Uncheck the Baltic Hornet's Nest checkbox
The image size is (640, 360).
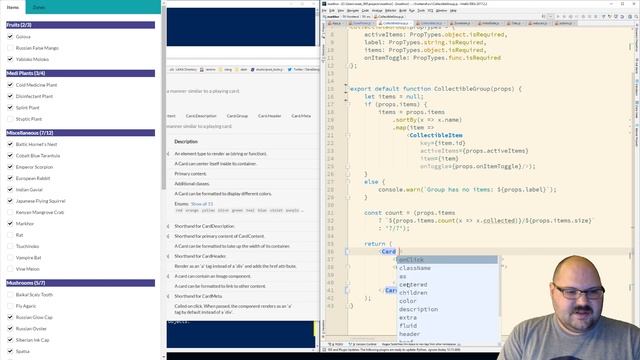click(x=10, y=144)
